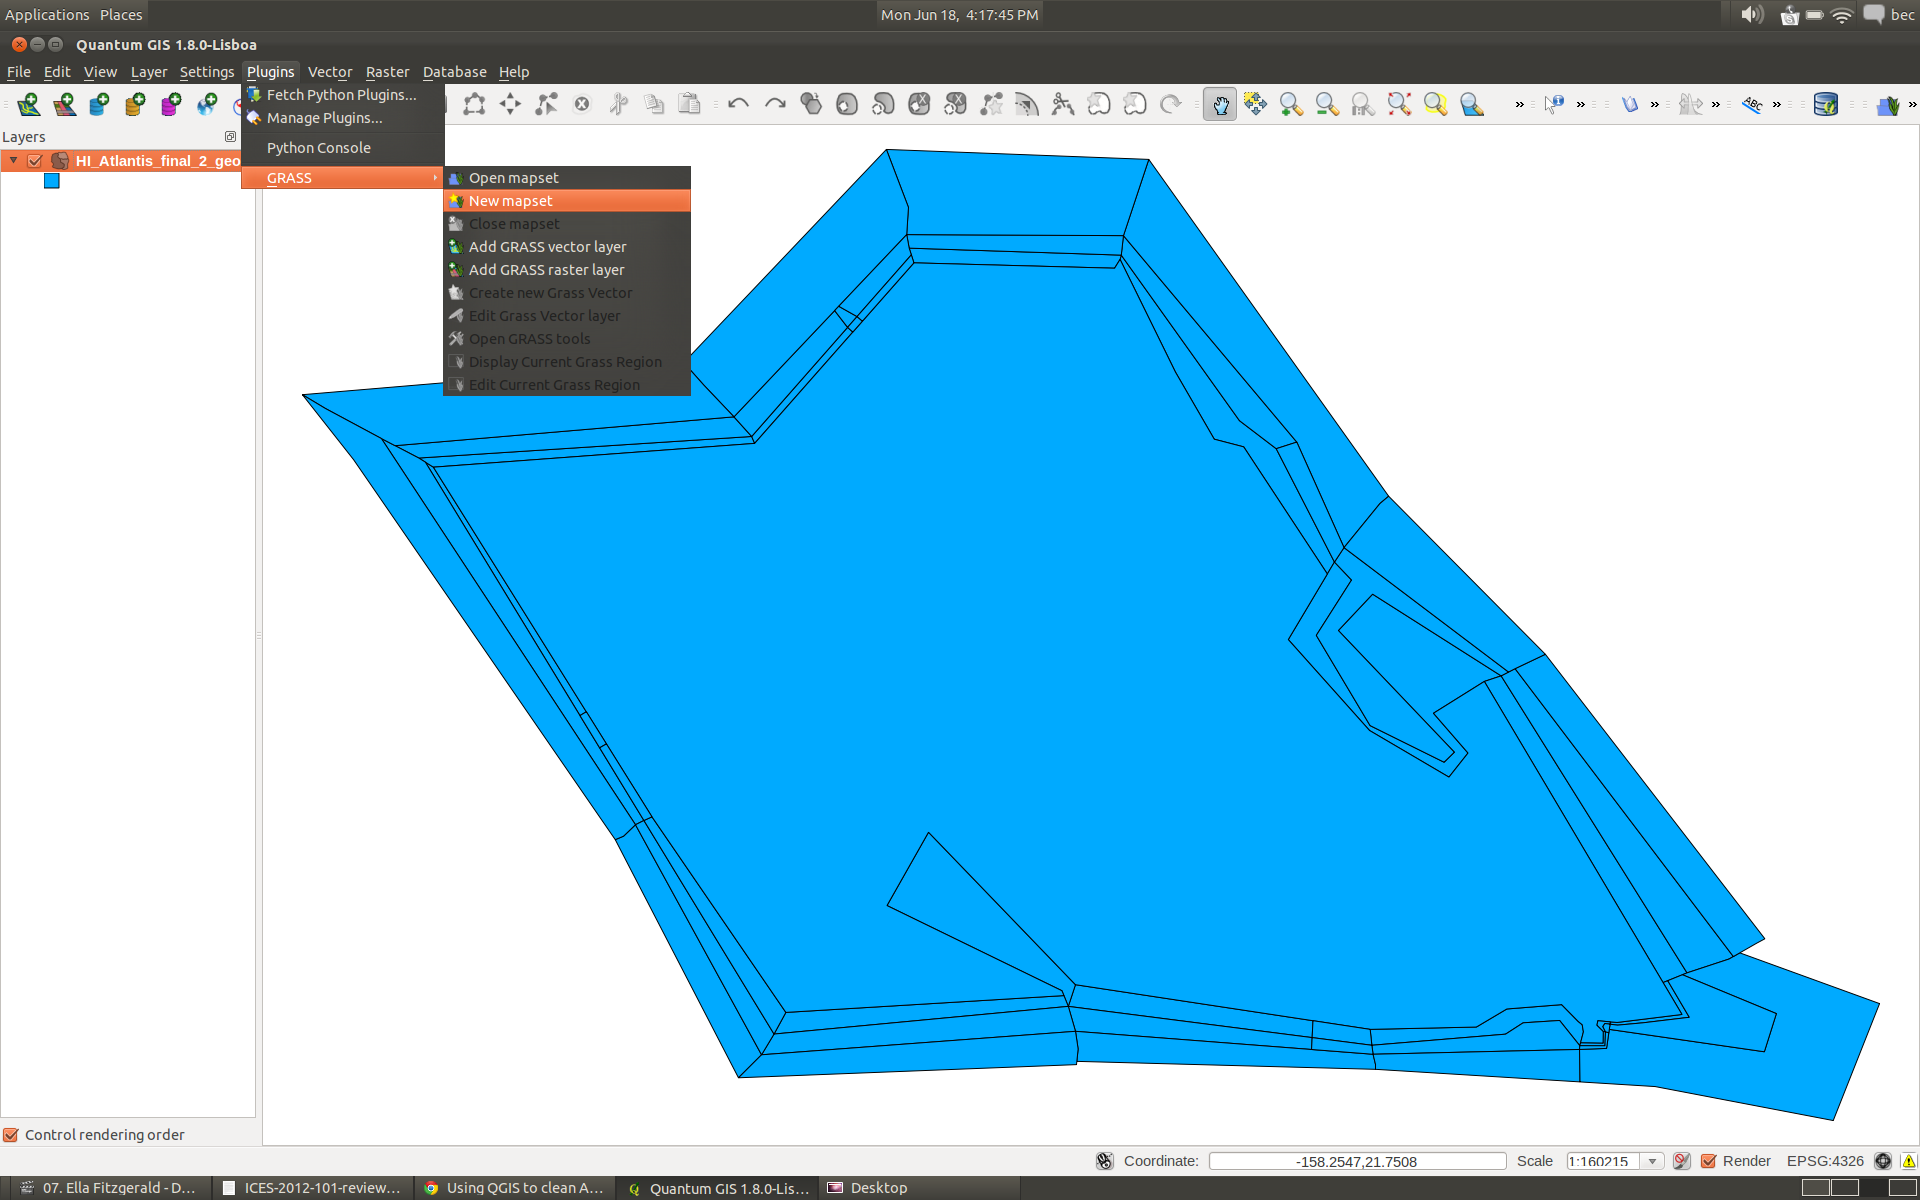The height and width of the screenshot is (1200, 1920).
Task: Toggle HI_Atlantis_final_2_geo layer visibility checkbox
Action: pyautogui.click(x=35, y=161)
